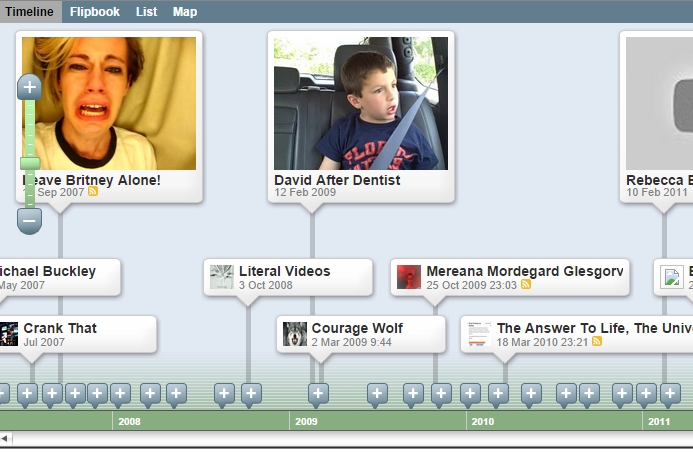The height and width of the screenshot is (452, 693).
Task: Click the green zoom slider handle
Action: (30, 163)
